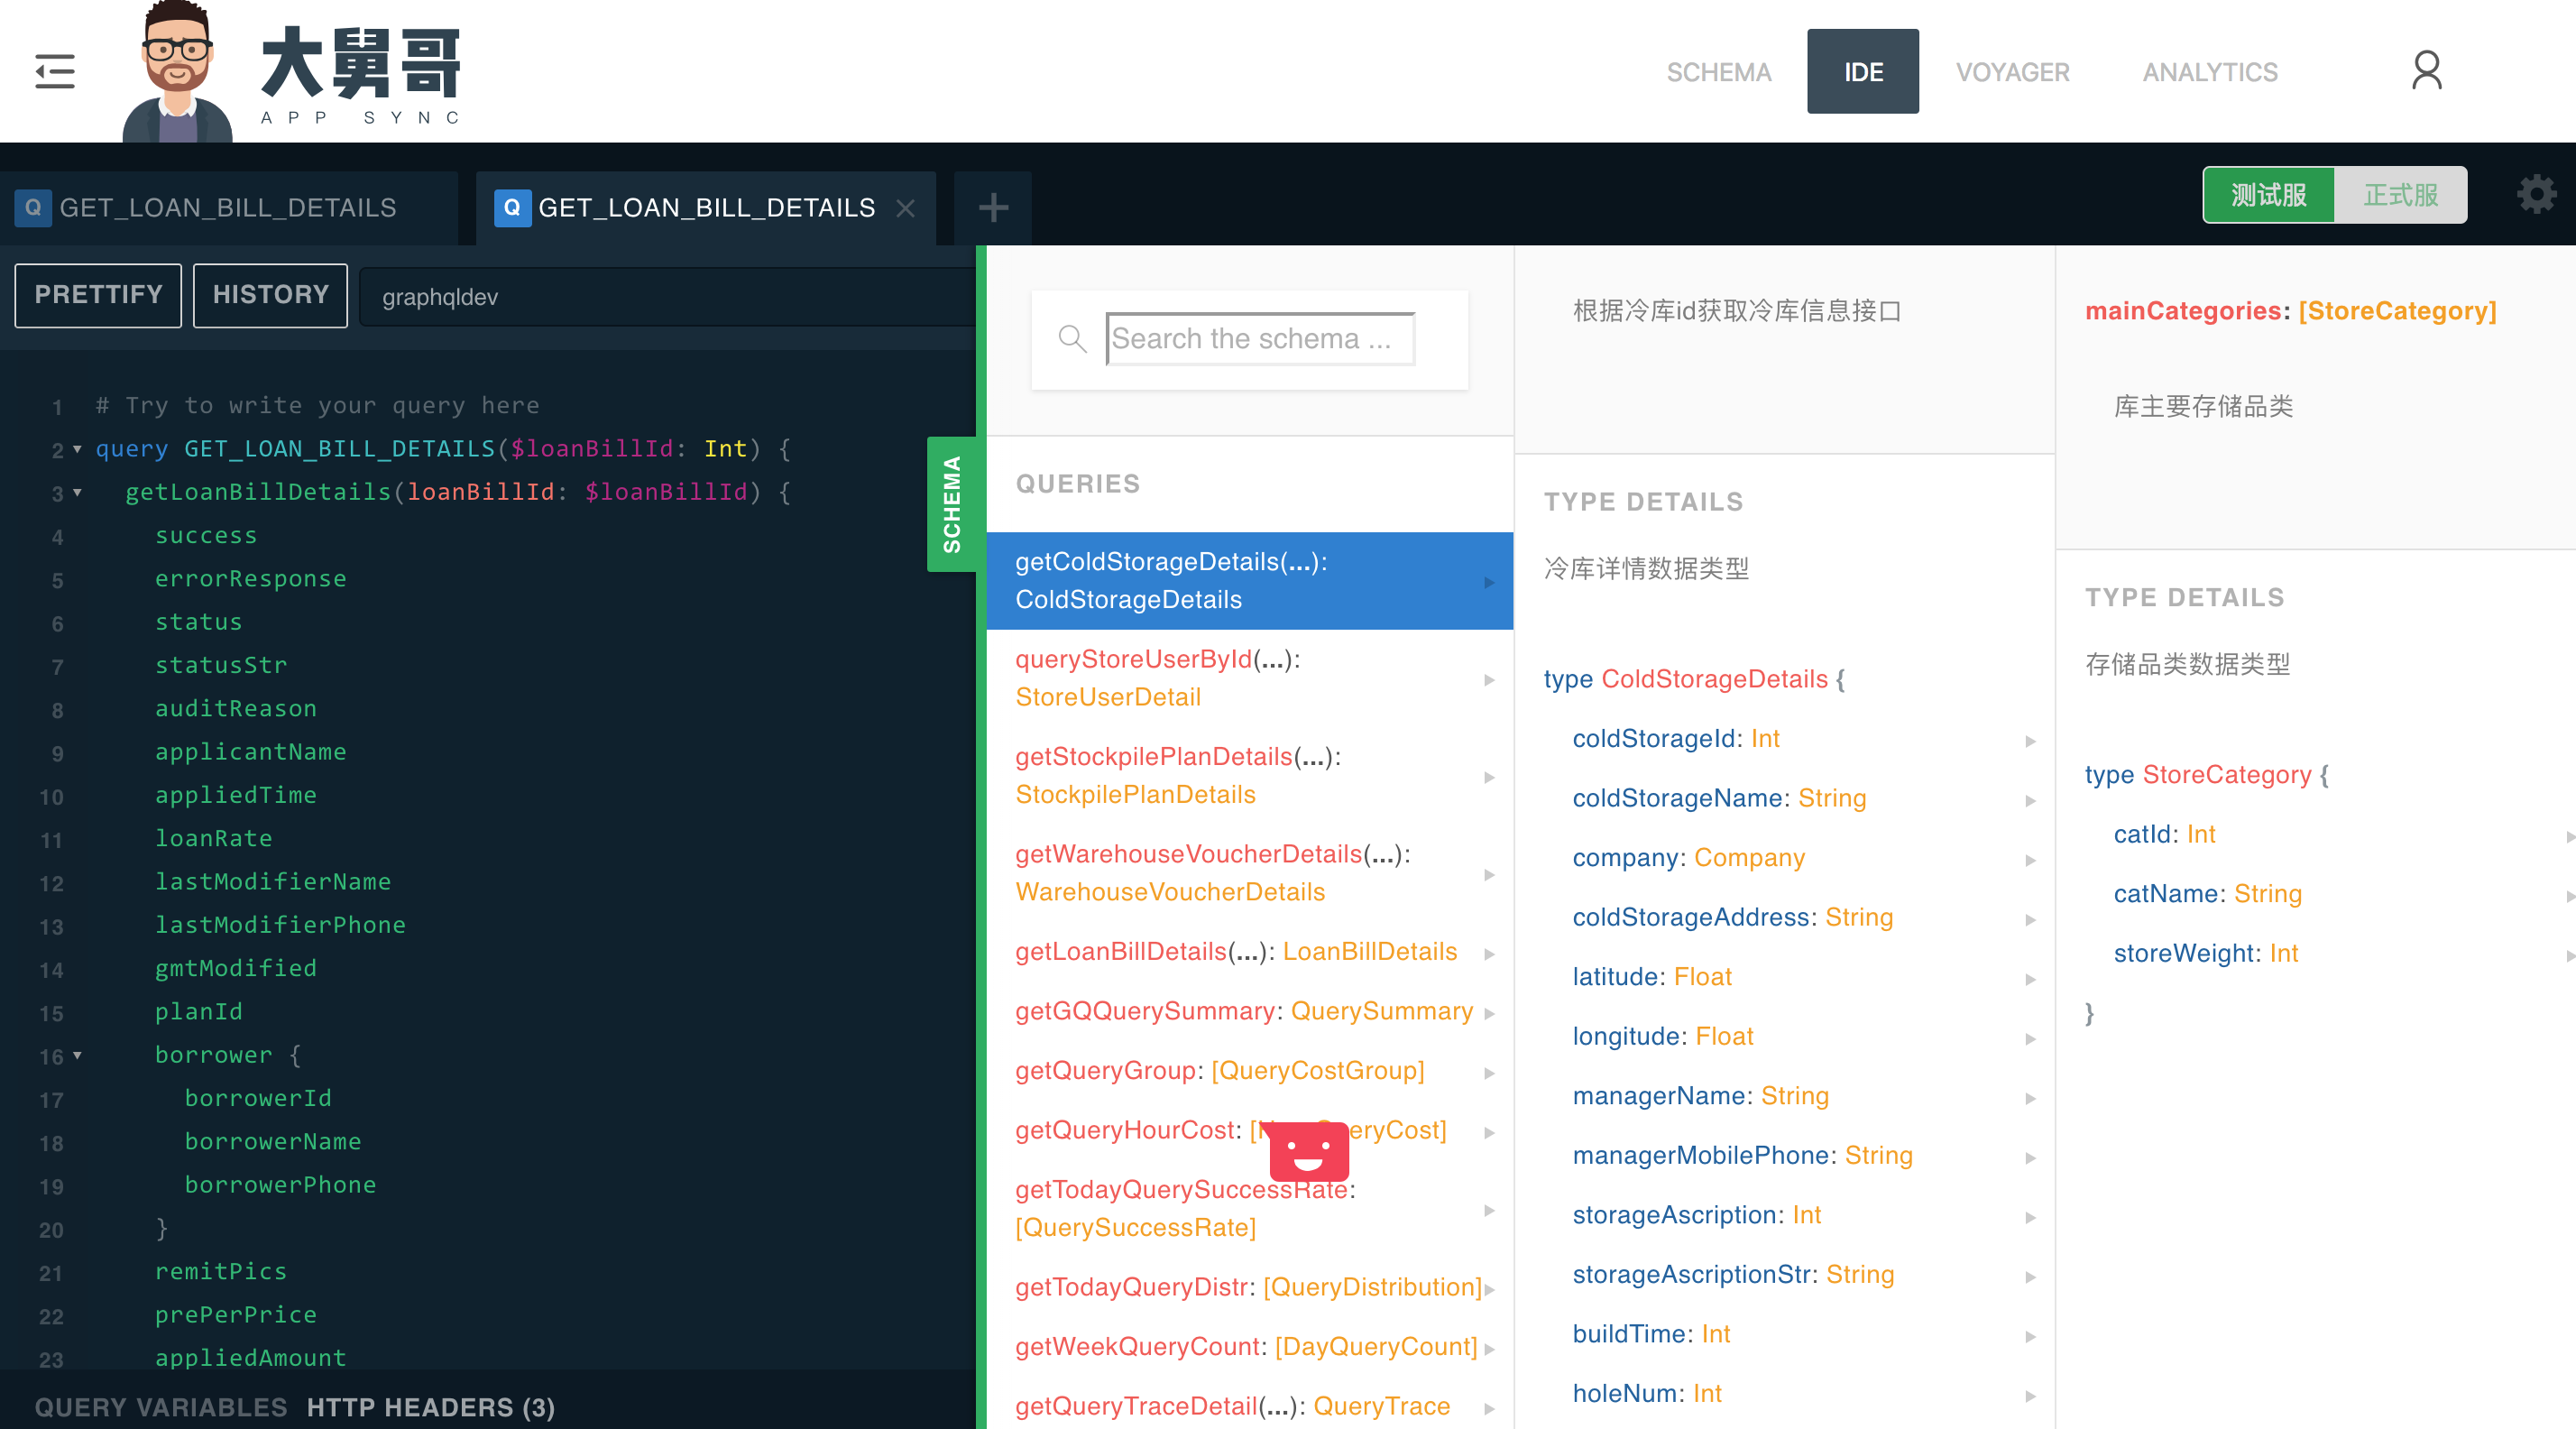Click the PRETTIFY button
Screen dimensions: 2576x1429
point(97,294)
